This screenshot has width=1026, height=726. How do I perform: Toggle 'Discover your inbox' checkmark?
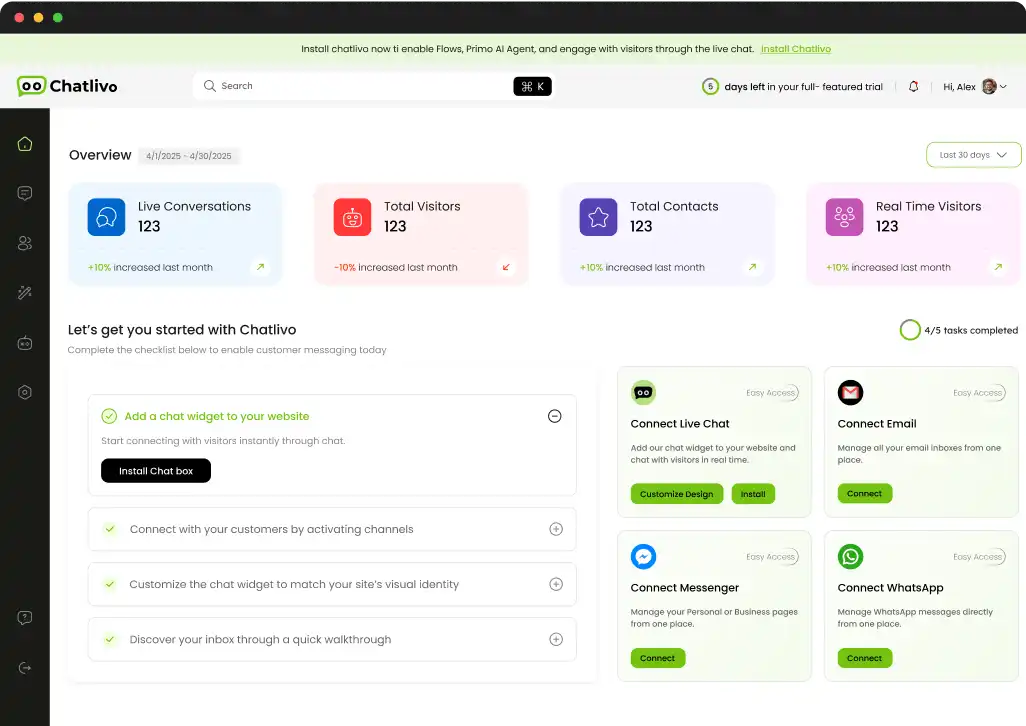click(110, 639)
